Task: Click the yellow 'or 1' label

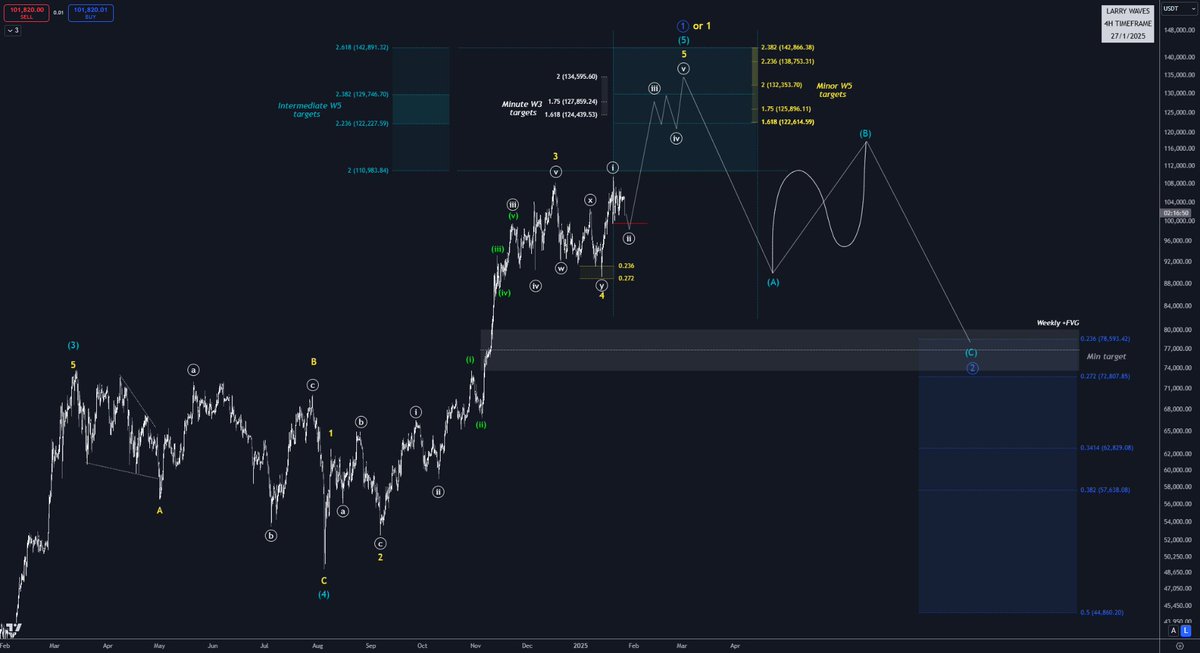Action: click(702, 25)
